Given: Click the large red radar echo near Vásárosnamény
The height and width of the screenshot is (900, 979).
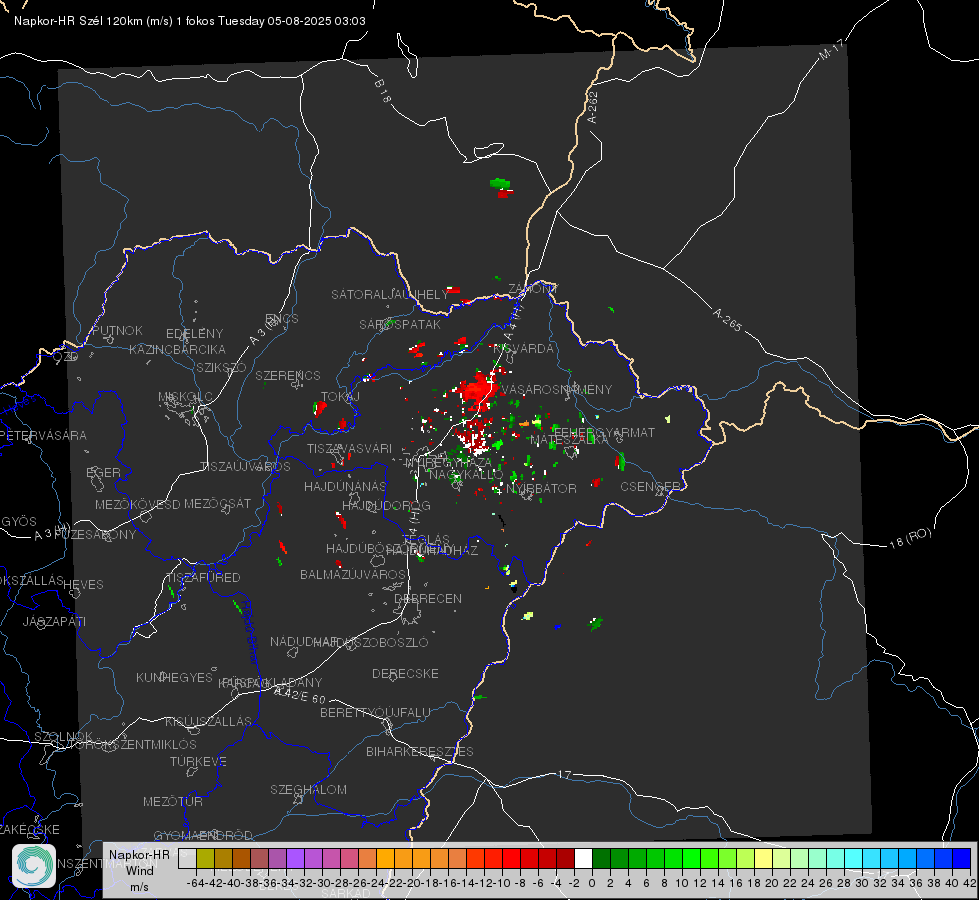Looking at the screenshot, I should (478, 388).
